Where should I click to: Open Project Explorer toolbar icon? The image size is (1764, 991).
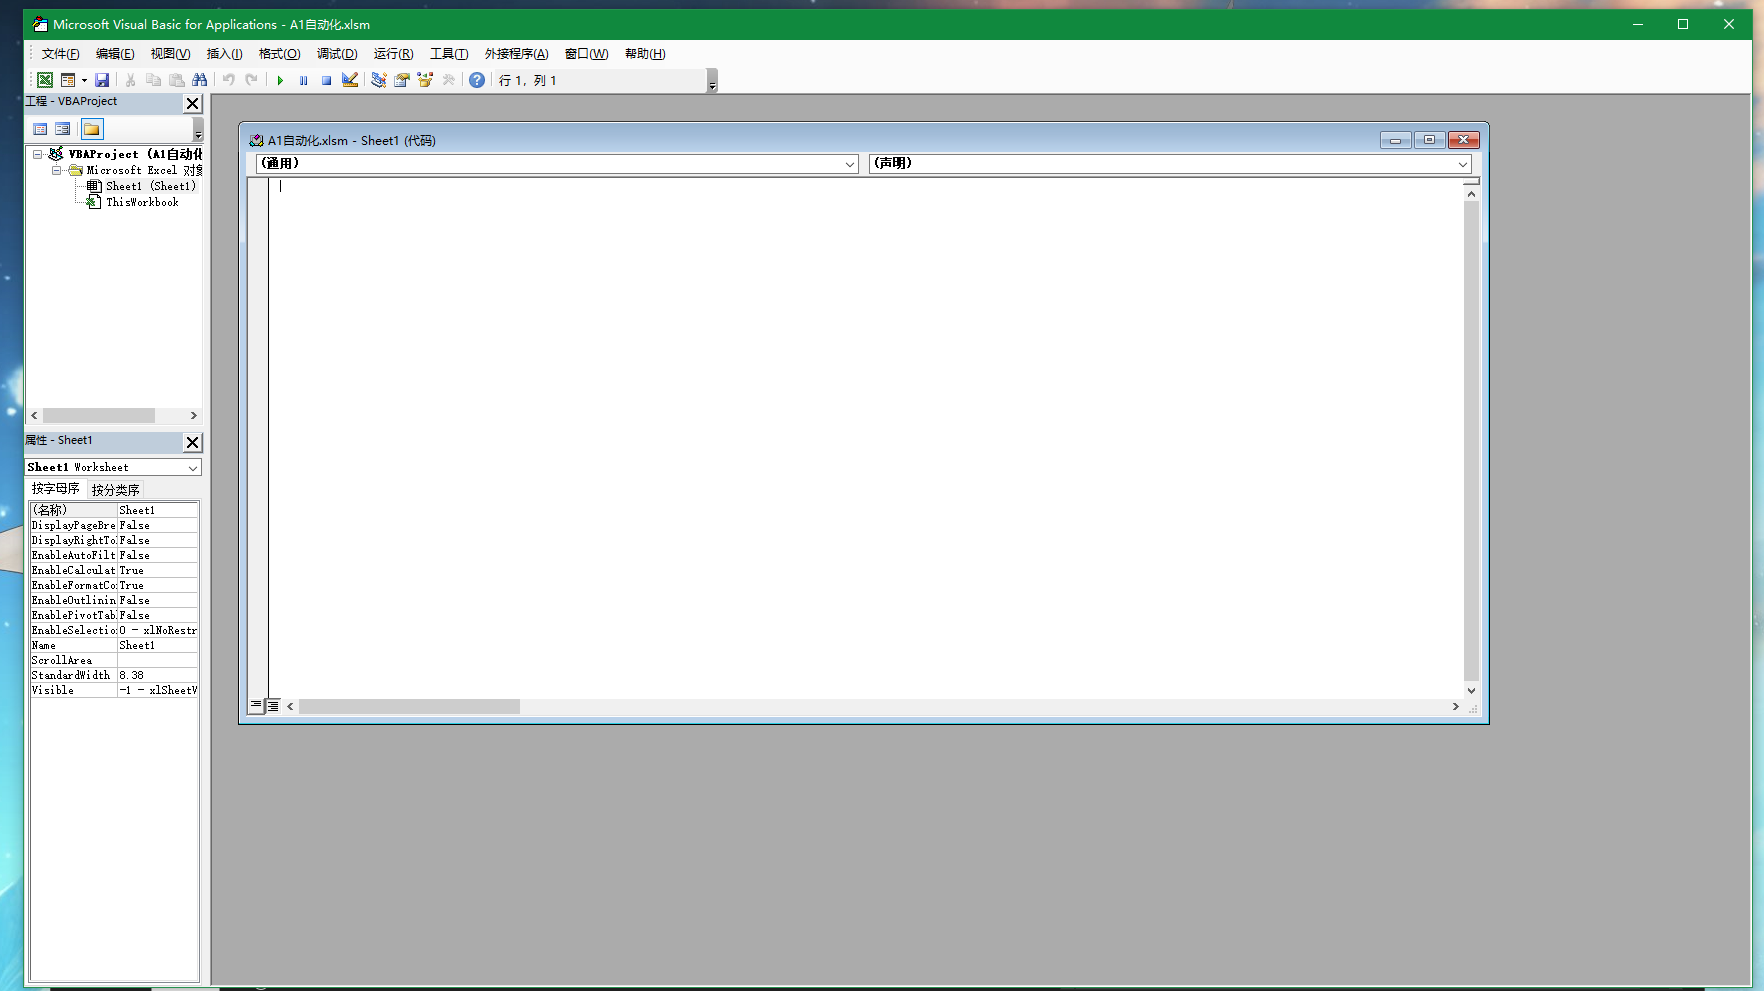tap(379, 80)
